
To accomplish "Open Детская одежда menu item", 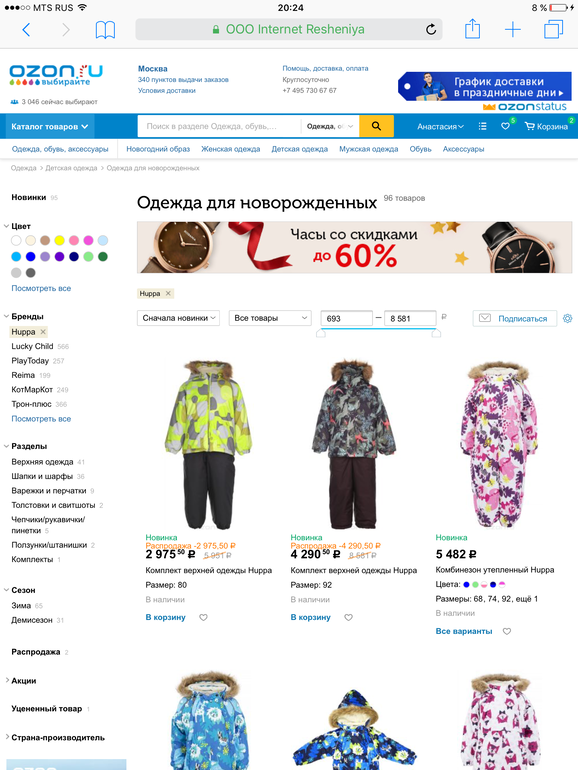I will 300,149.
